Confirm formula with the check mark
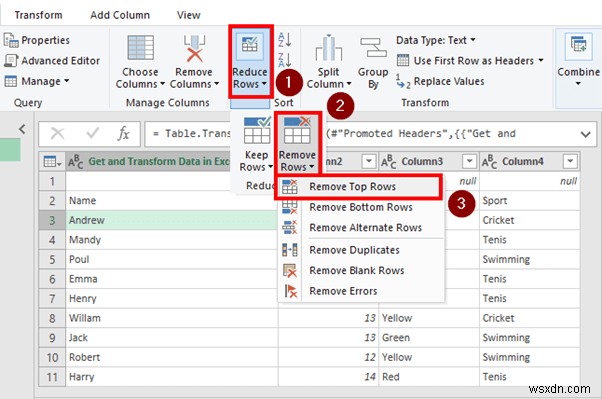The image size is (602, 399). click(x=92, y=134)
